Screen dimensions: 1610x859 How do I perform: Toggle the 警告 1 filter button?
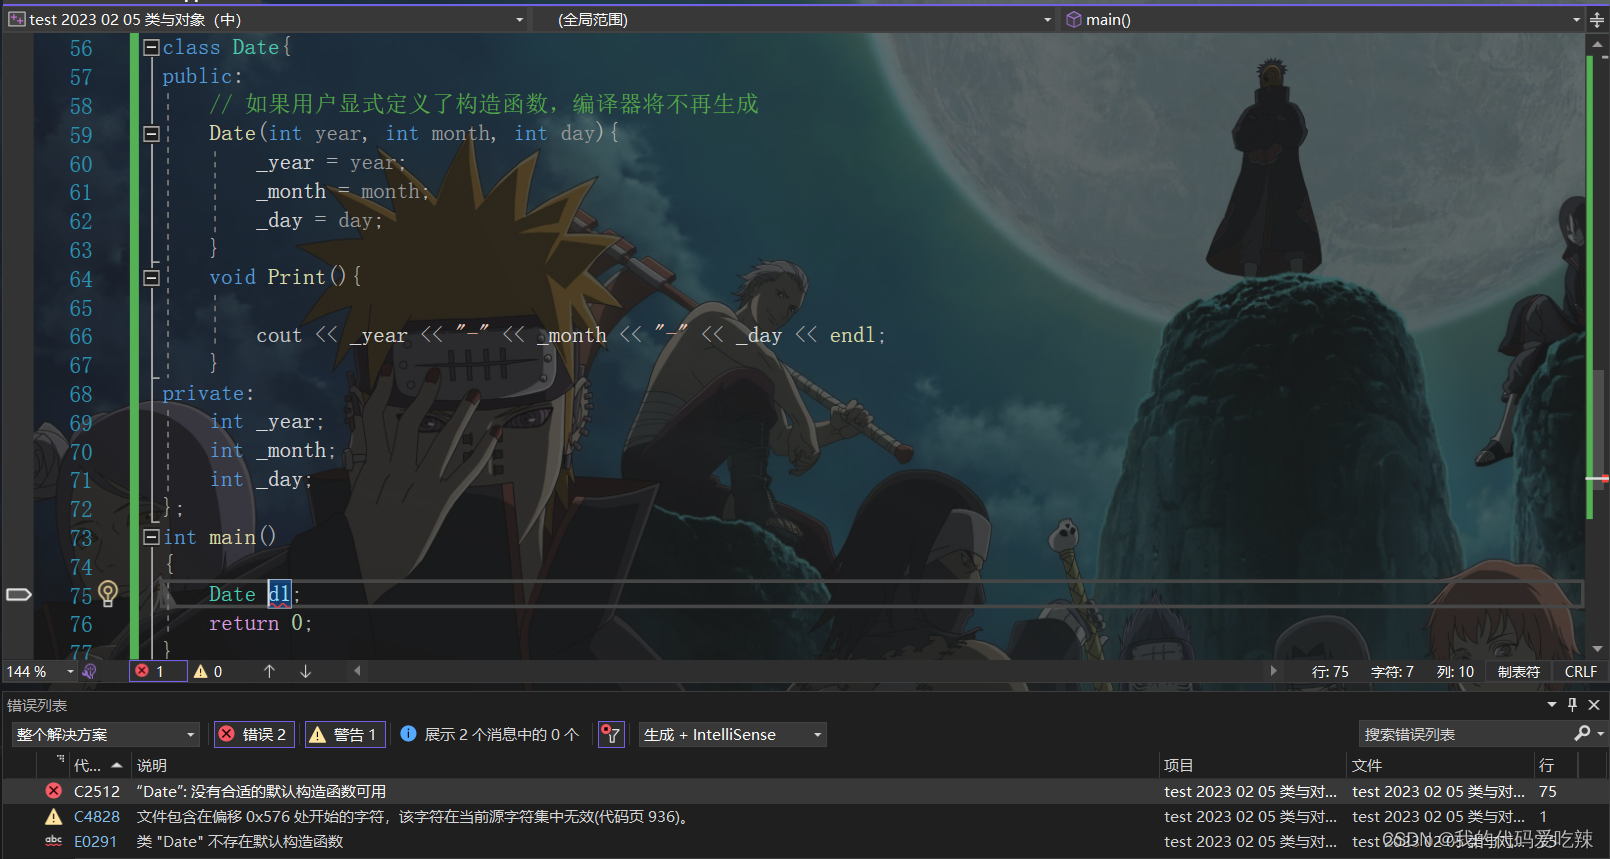click(343, 735)
